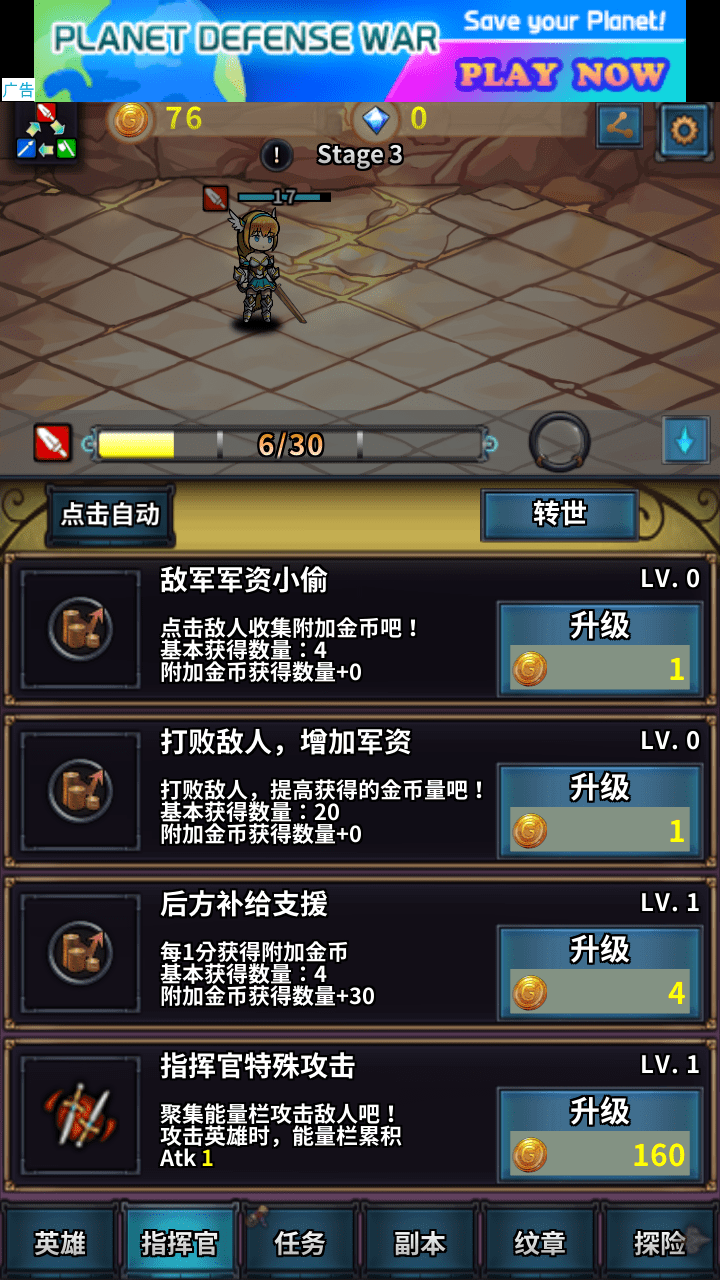Viewport: 720px width, 1280px height.
Task: Open the settings gear icon
Action: point(685,130)
